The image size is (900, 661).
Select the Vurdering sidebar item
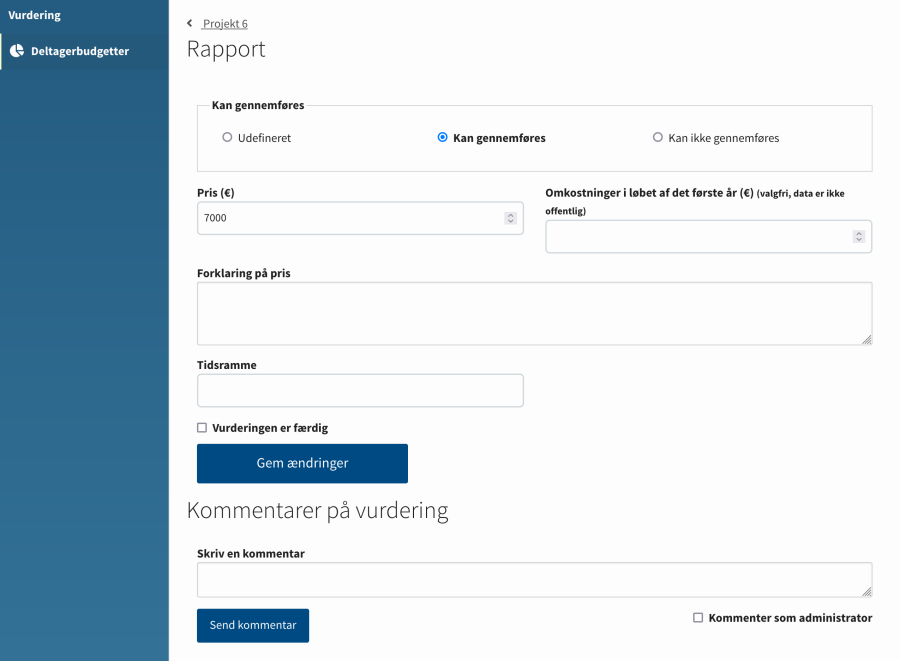coord(35,15)
